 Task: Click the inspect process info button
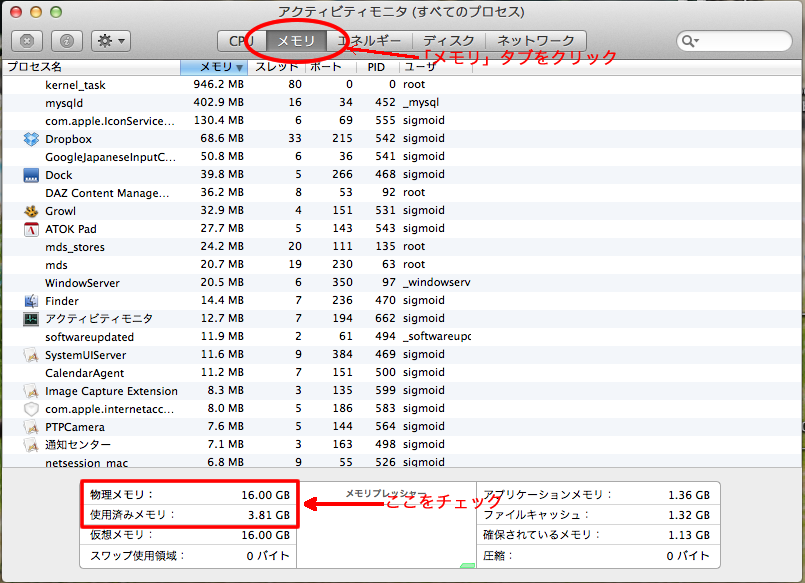(x=67, y=41)
